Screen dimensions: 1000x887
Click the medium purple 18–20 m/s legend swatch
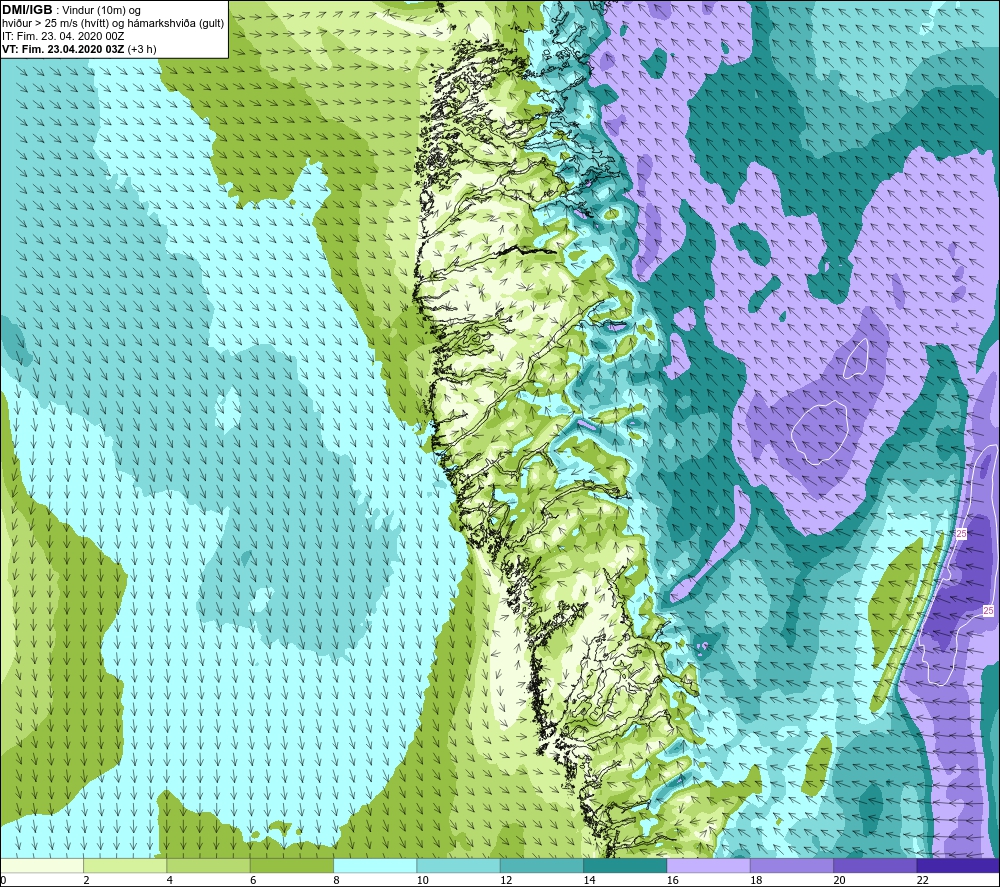791,865
